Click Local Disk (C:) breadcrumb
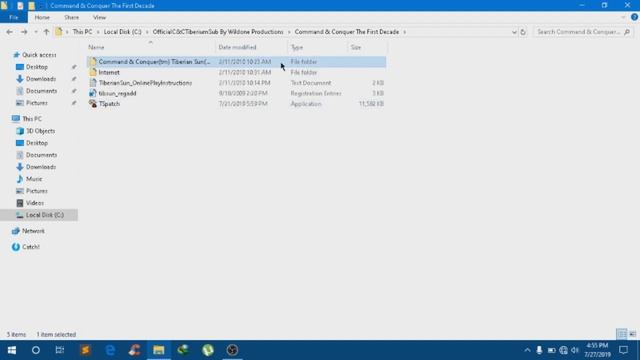The height and width of the screenshot is (360, 640). tap(122, 32)
